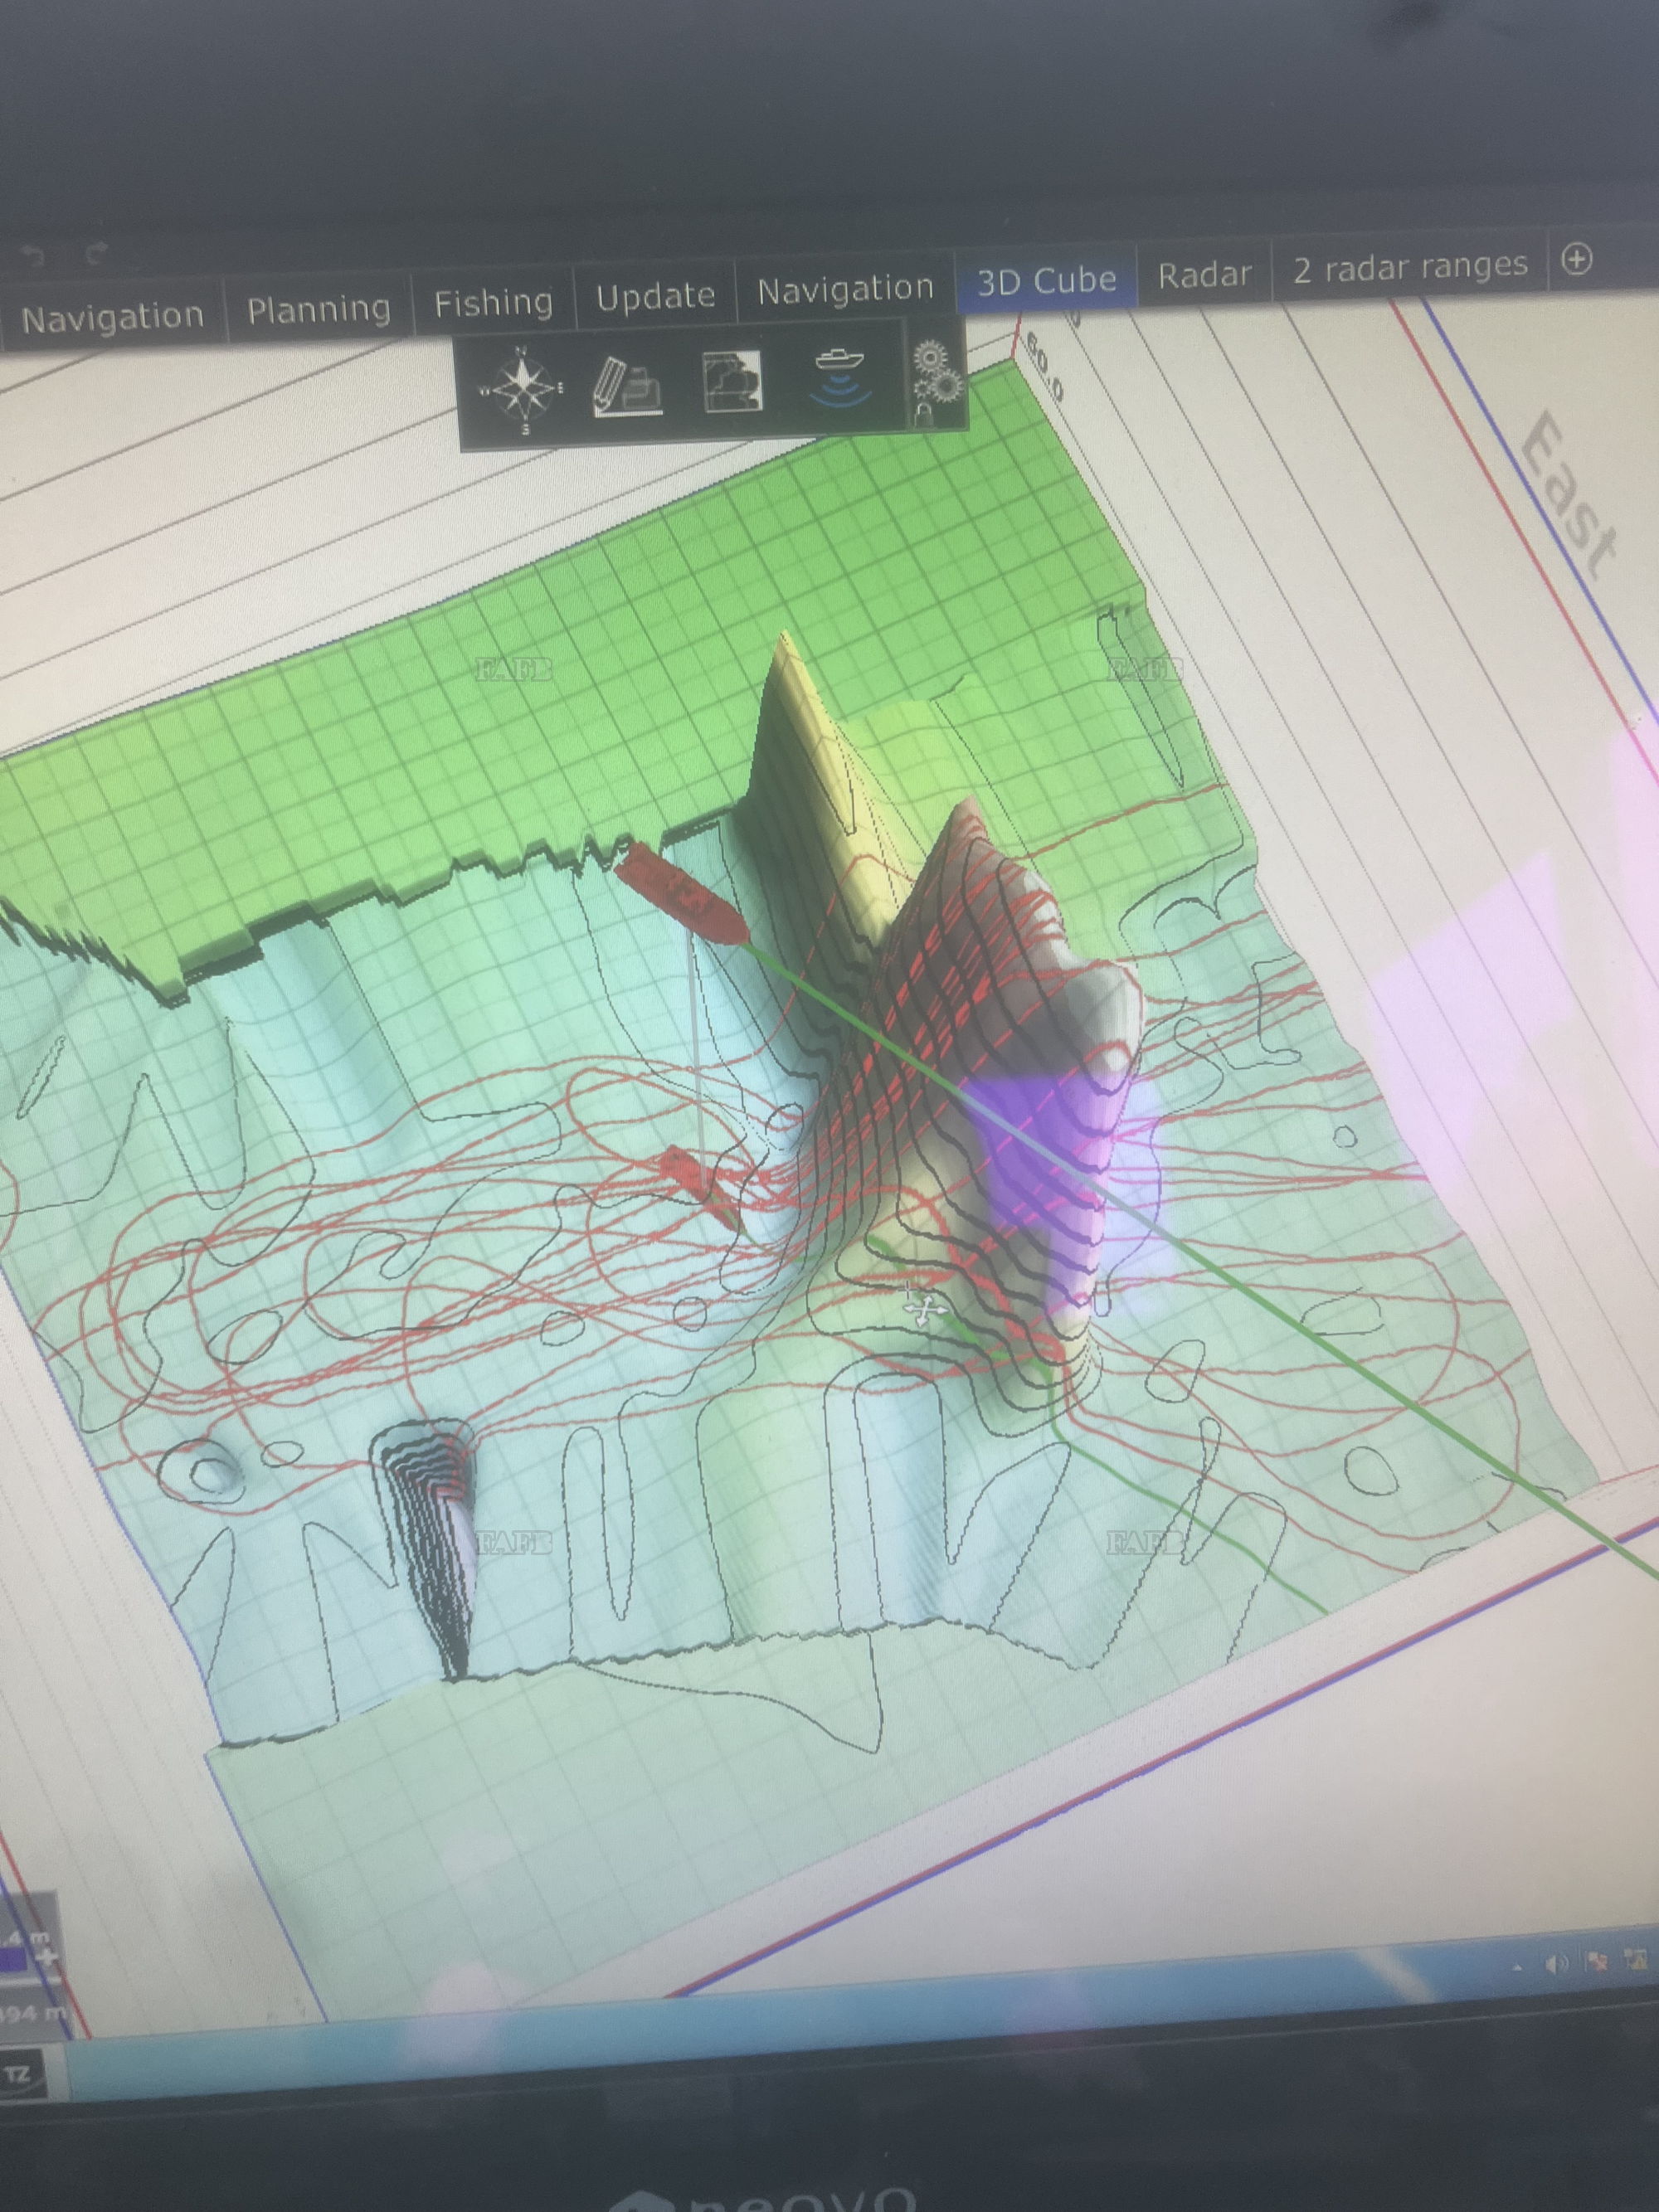Select Navigation tab next to 3D Cube
1659x2212 pixels.
pyautogui.click(x=846, y=289)
